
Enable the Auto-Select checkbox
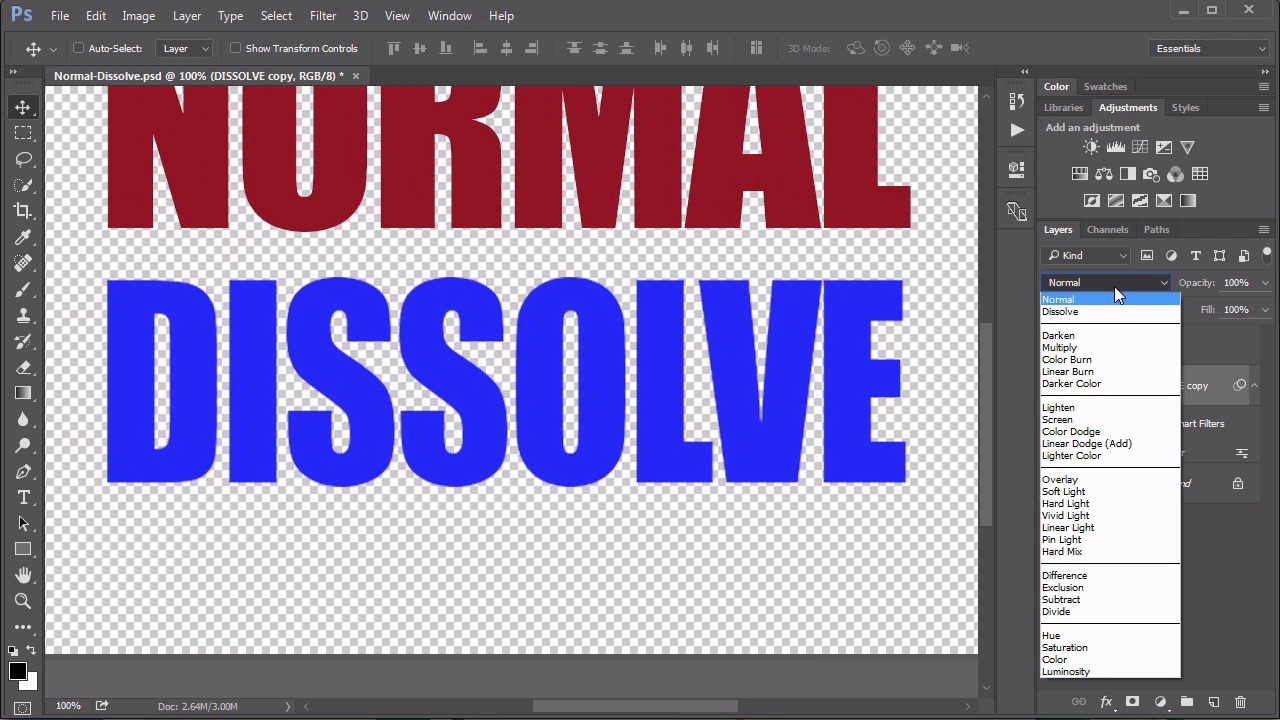(x=79, y=48)
